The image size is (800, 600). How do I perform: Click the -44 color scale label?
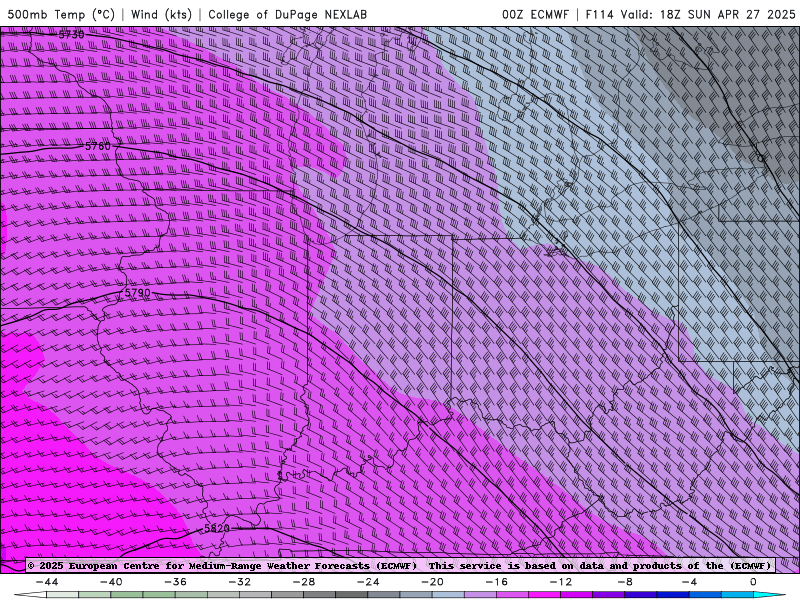(x=47, y=582)
